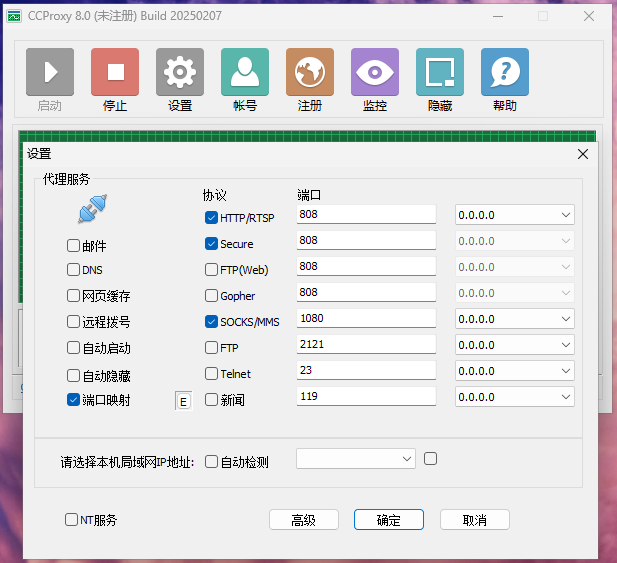Click the FTP(Web) port field
Viewport: 617px width, 563px height.
pyautogui.click(x=366, y=266)
